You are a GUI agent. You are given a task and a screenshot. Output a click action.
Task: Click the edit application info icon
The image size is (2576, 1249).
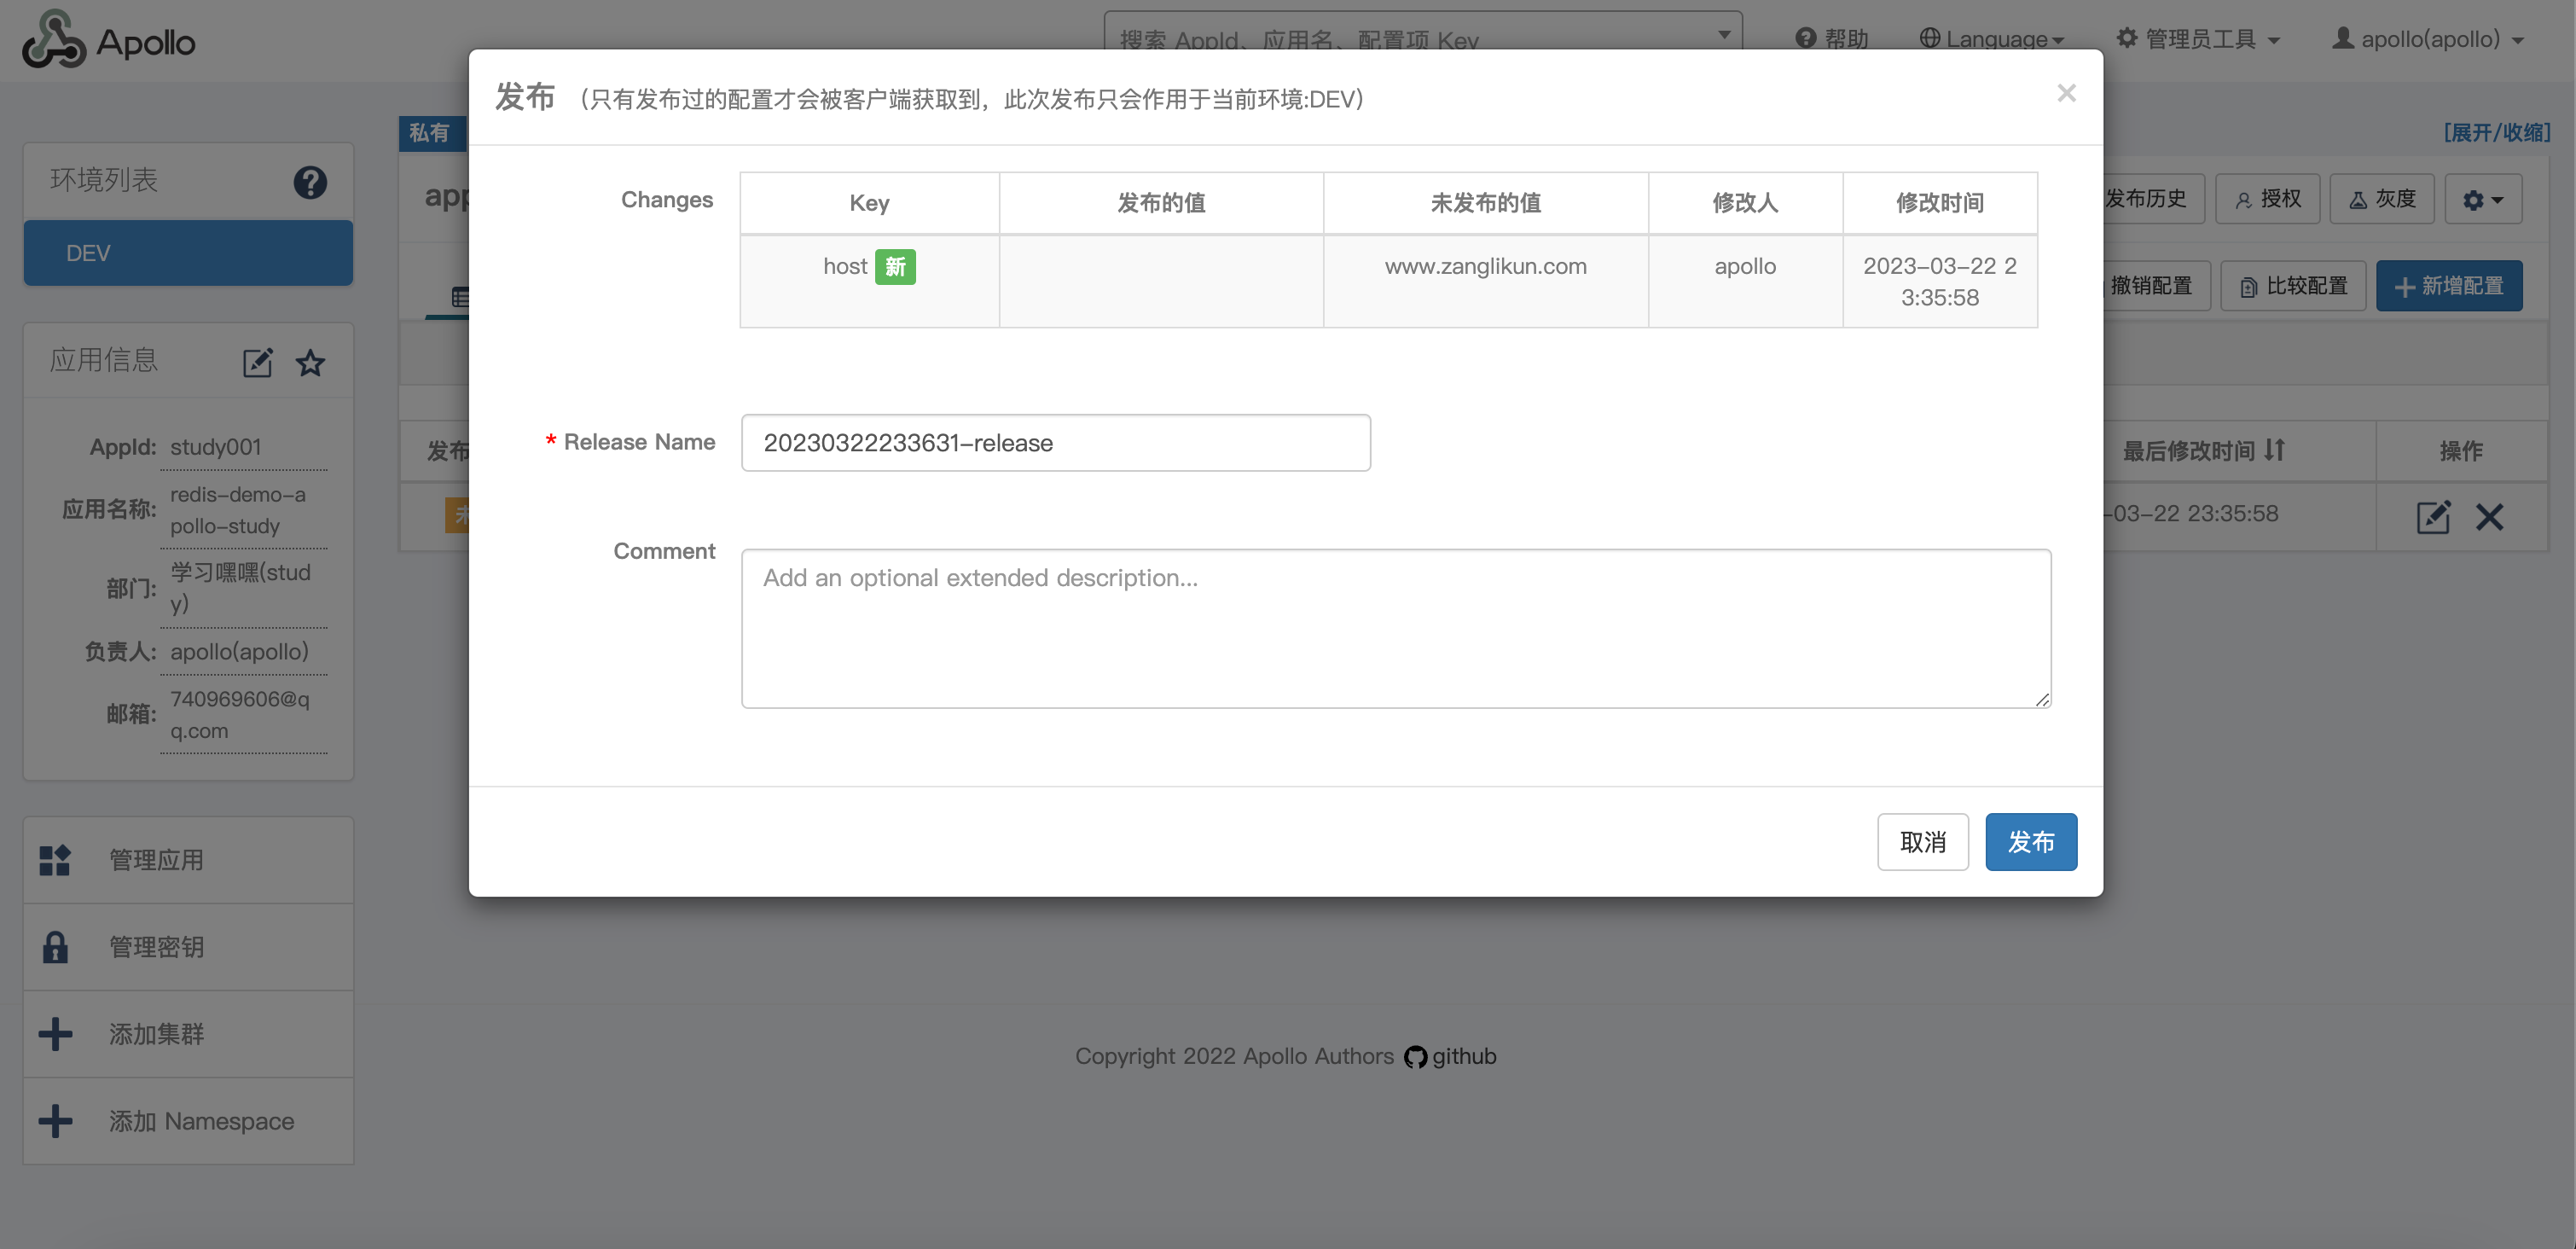257,362
